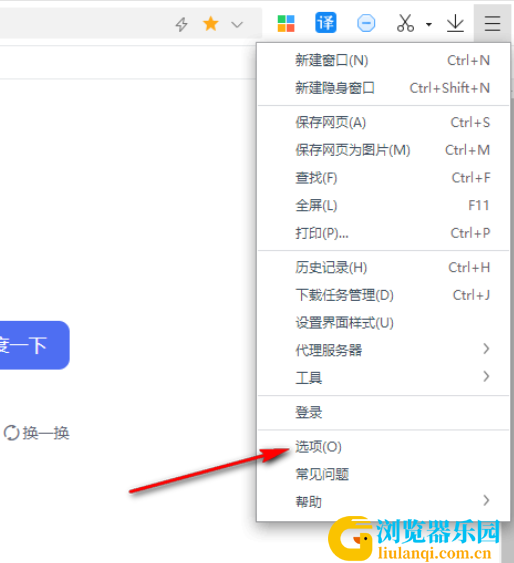Viewport: 514px width, 563px height.
Task: Open the screenshot tool dropdown arrow
Action: (429, 25)
